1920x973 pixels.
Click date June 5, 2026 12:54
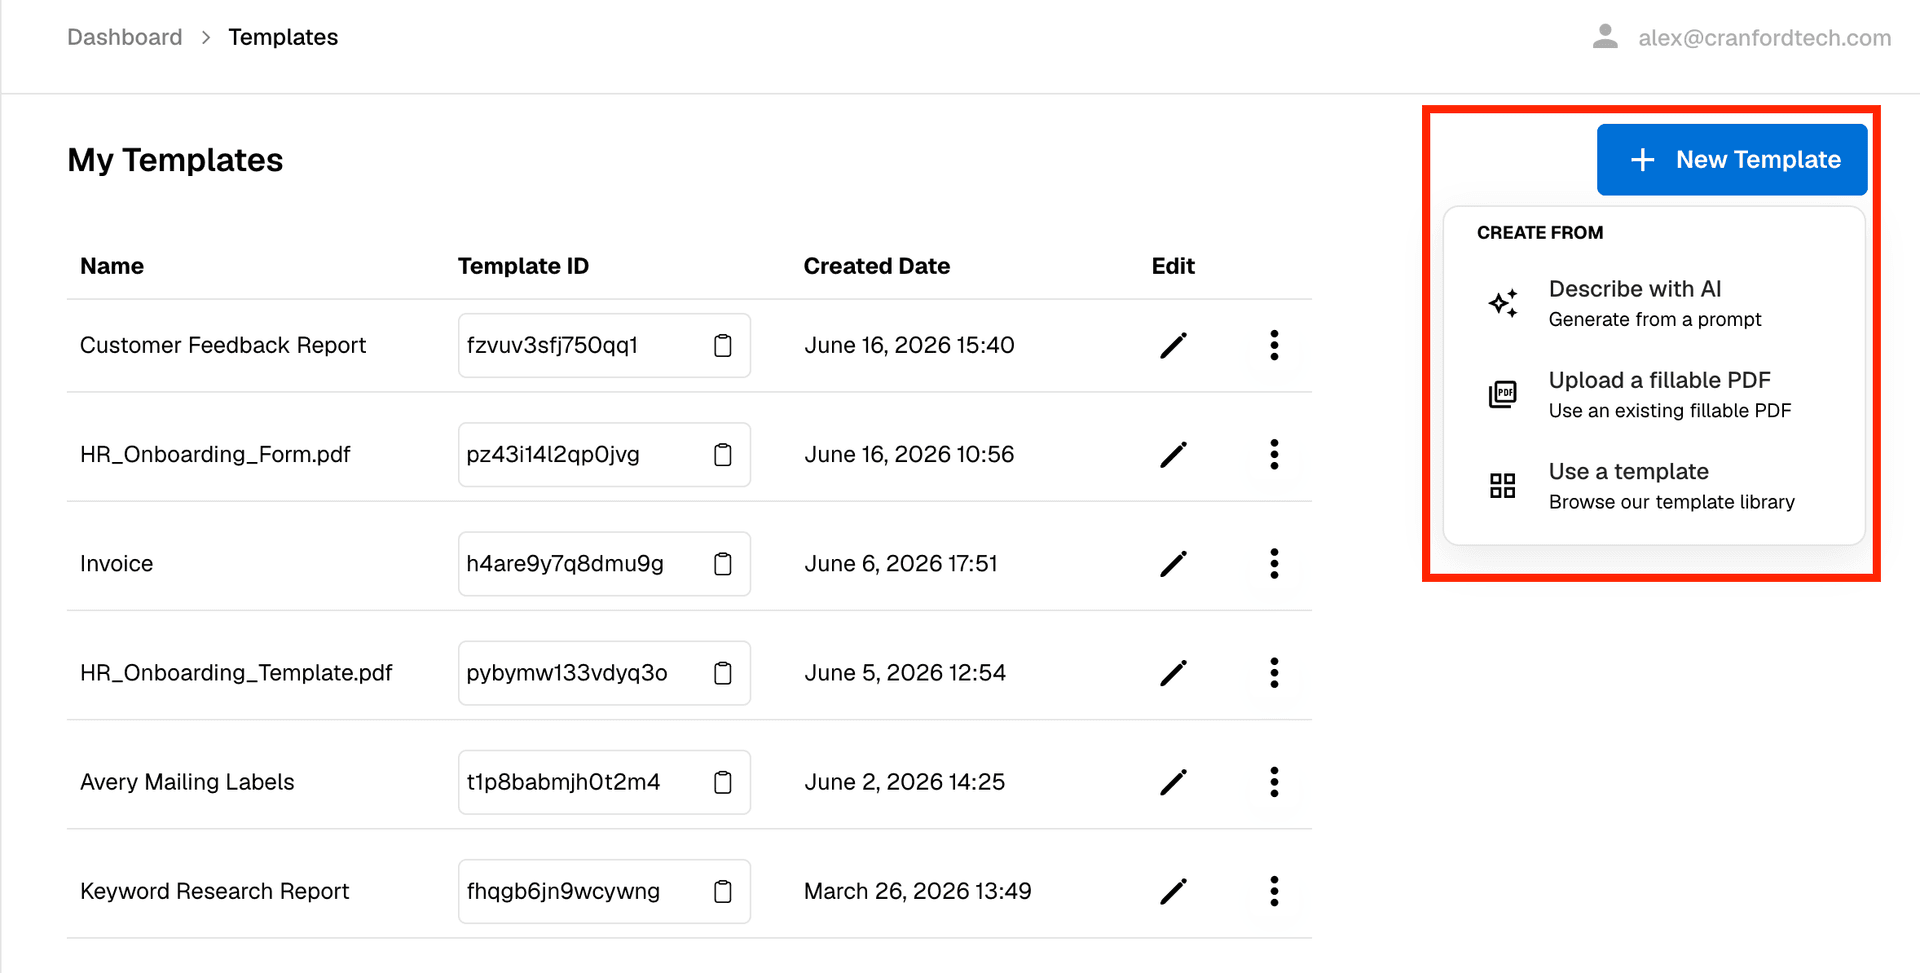pyautogui.click(x=905, y=672)
